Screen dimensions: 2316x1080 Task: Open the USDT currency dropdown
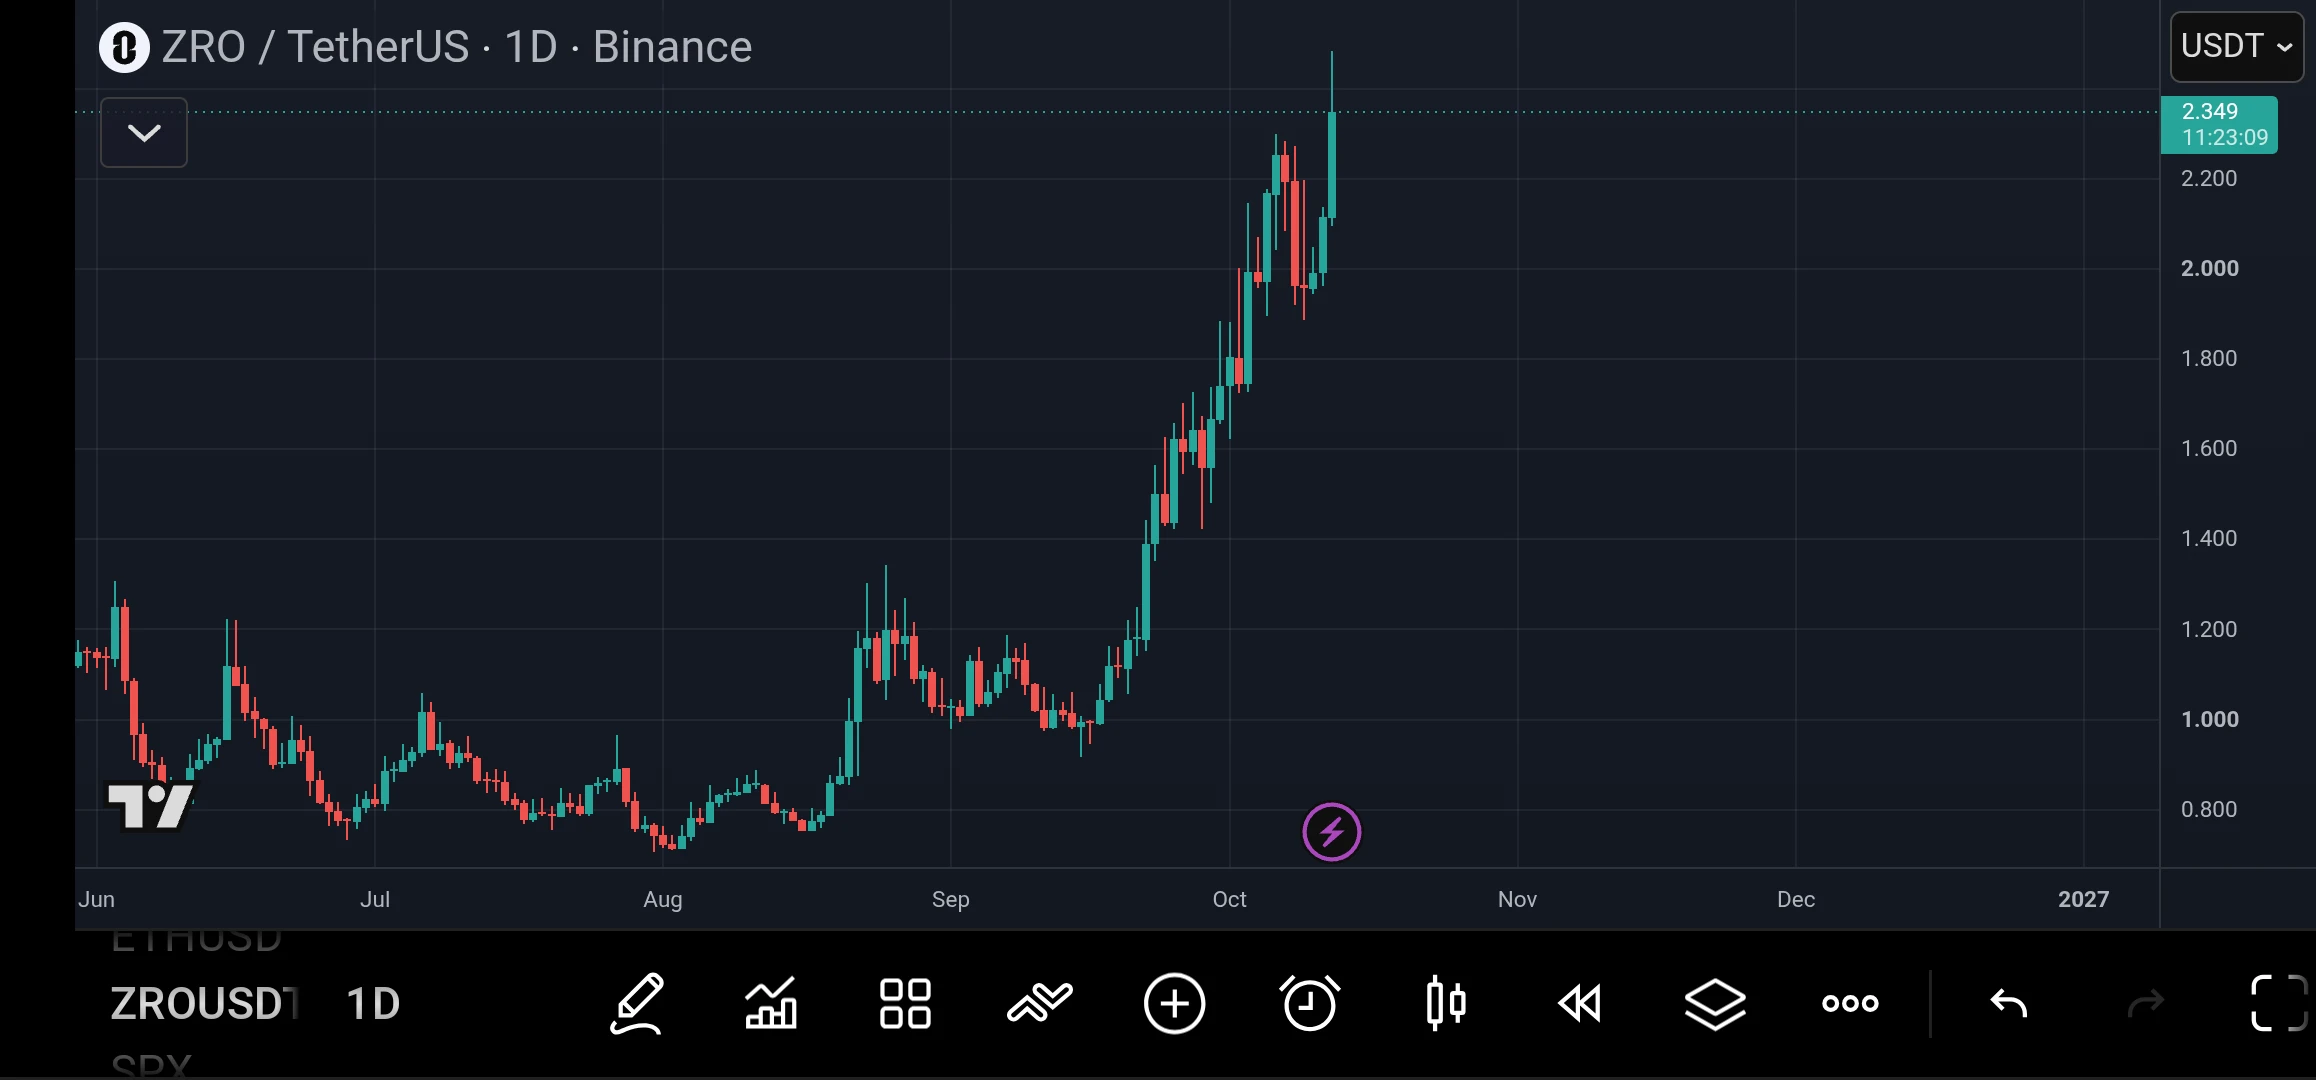point(2236,46)
